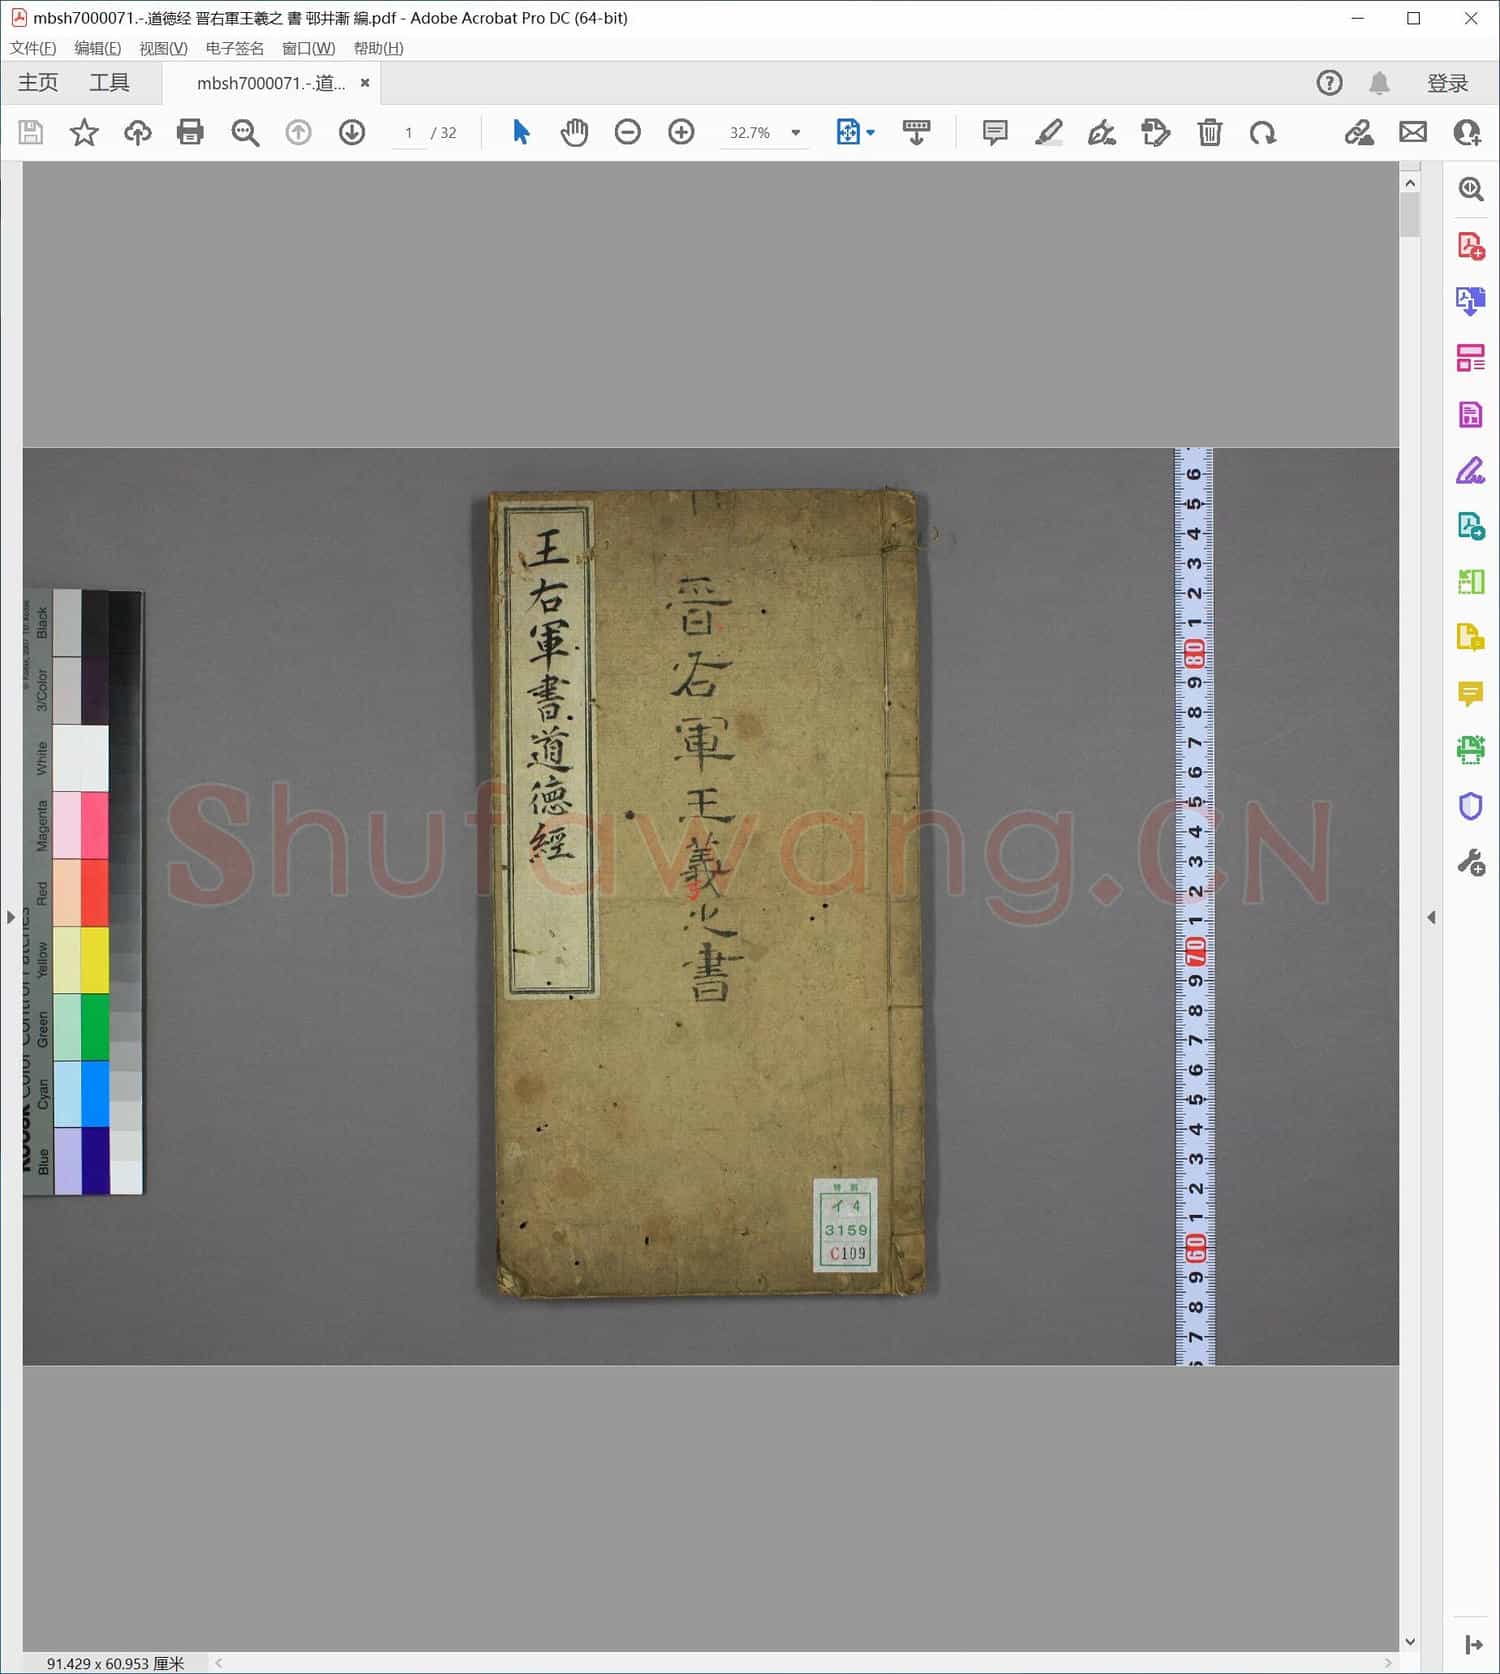Open the Help question mark
The height and width of the screenshot is (1674, 1500).
pos(1329,83)
